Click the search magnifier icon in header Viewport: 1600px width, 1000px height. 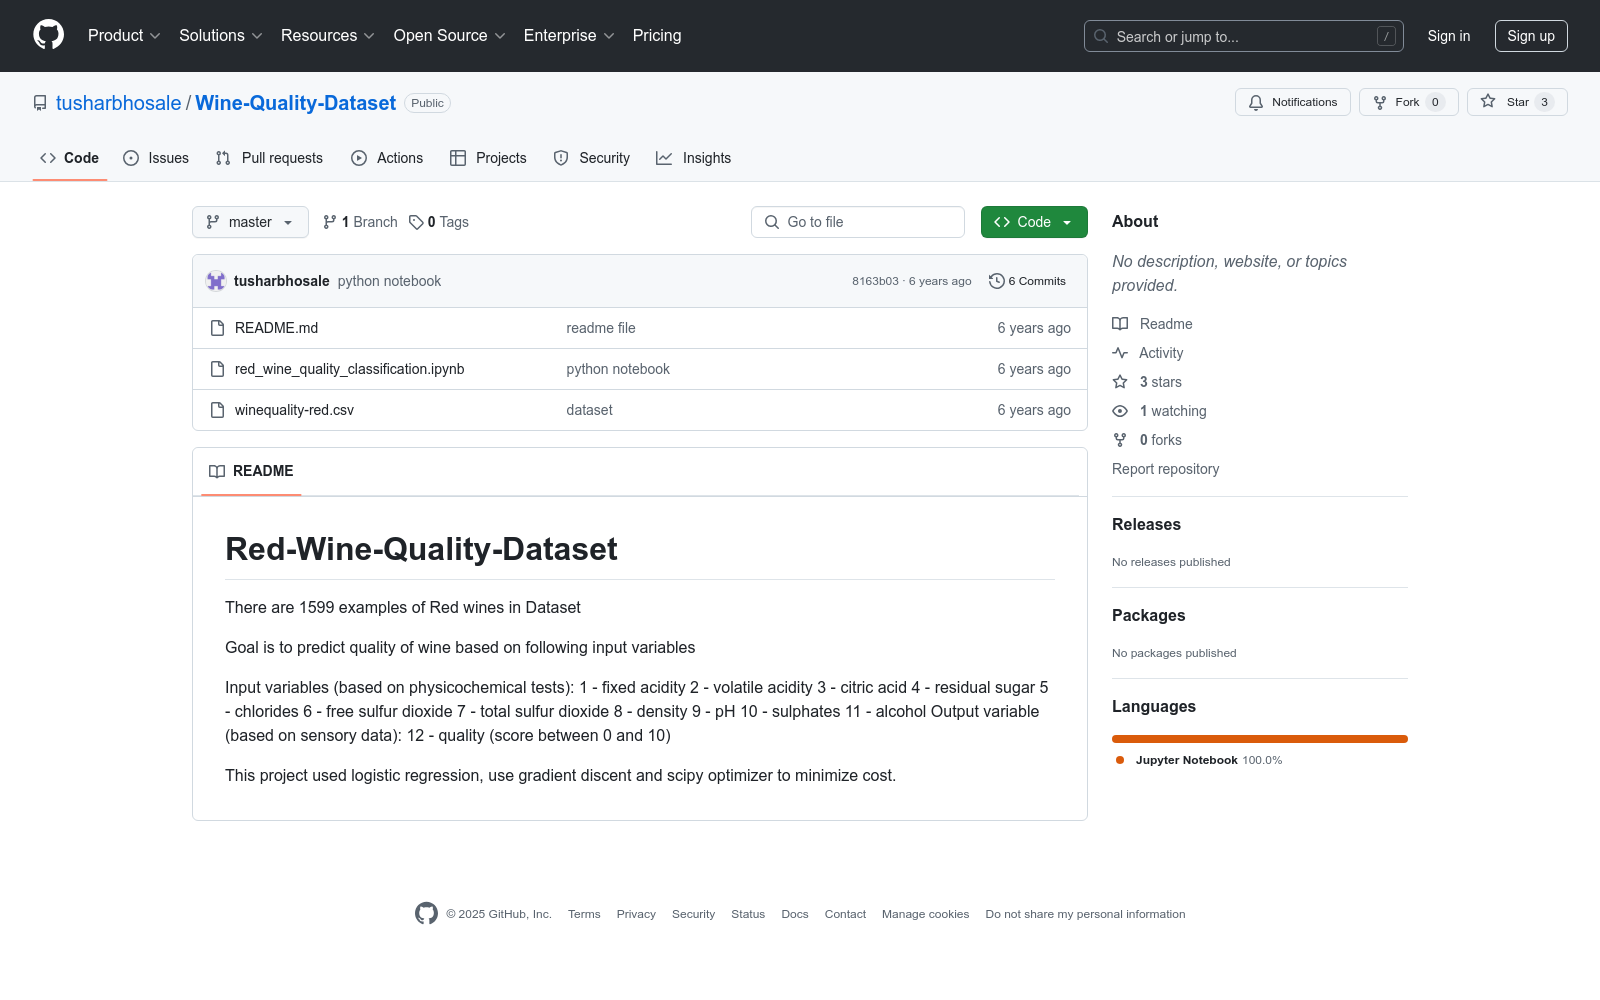click(x=1101, y=36)
